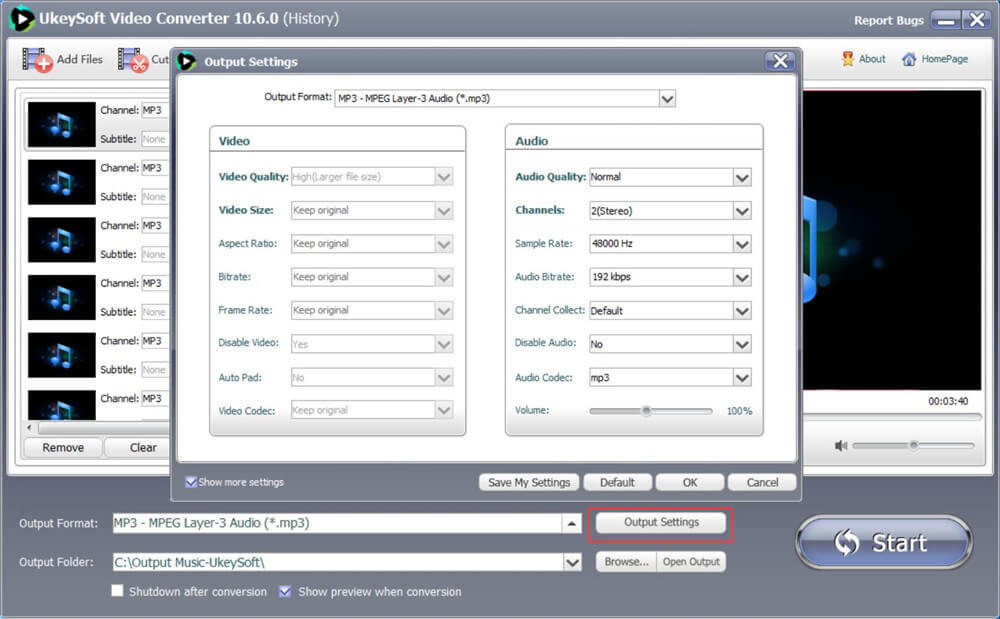Viewport: 1000px width, 619px height.
Task: Select the first music file thumbnail
Action: (x=62, y=125)
